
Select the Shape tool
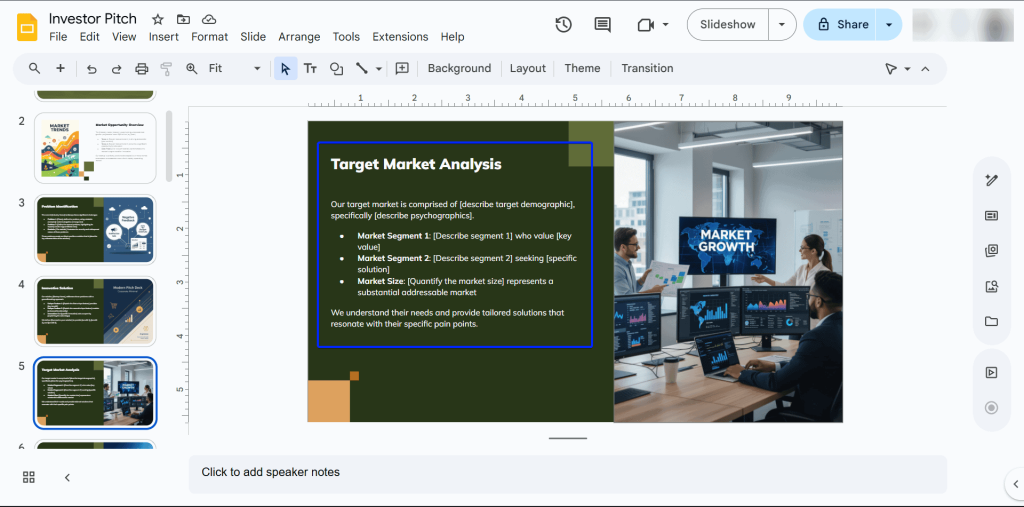pyautogui.click(x=336, y=69)
